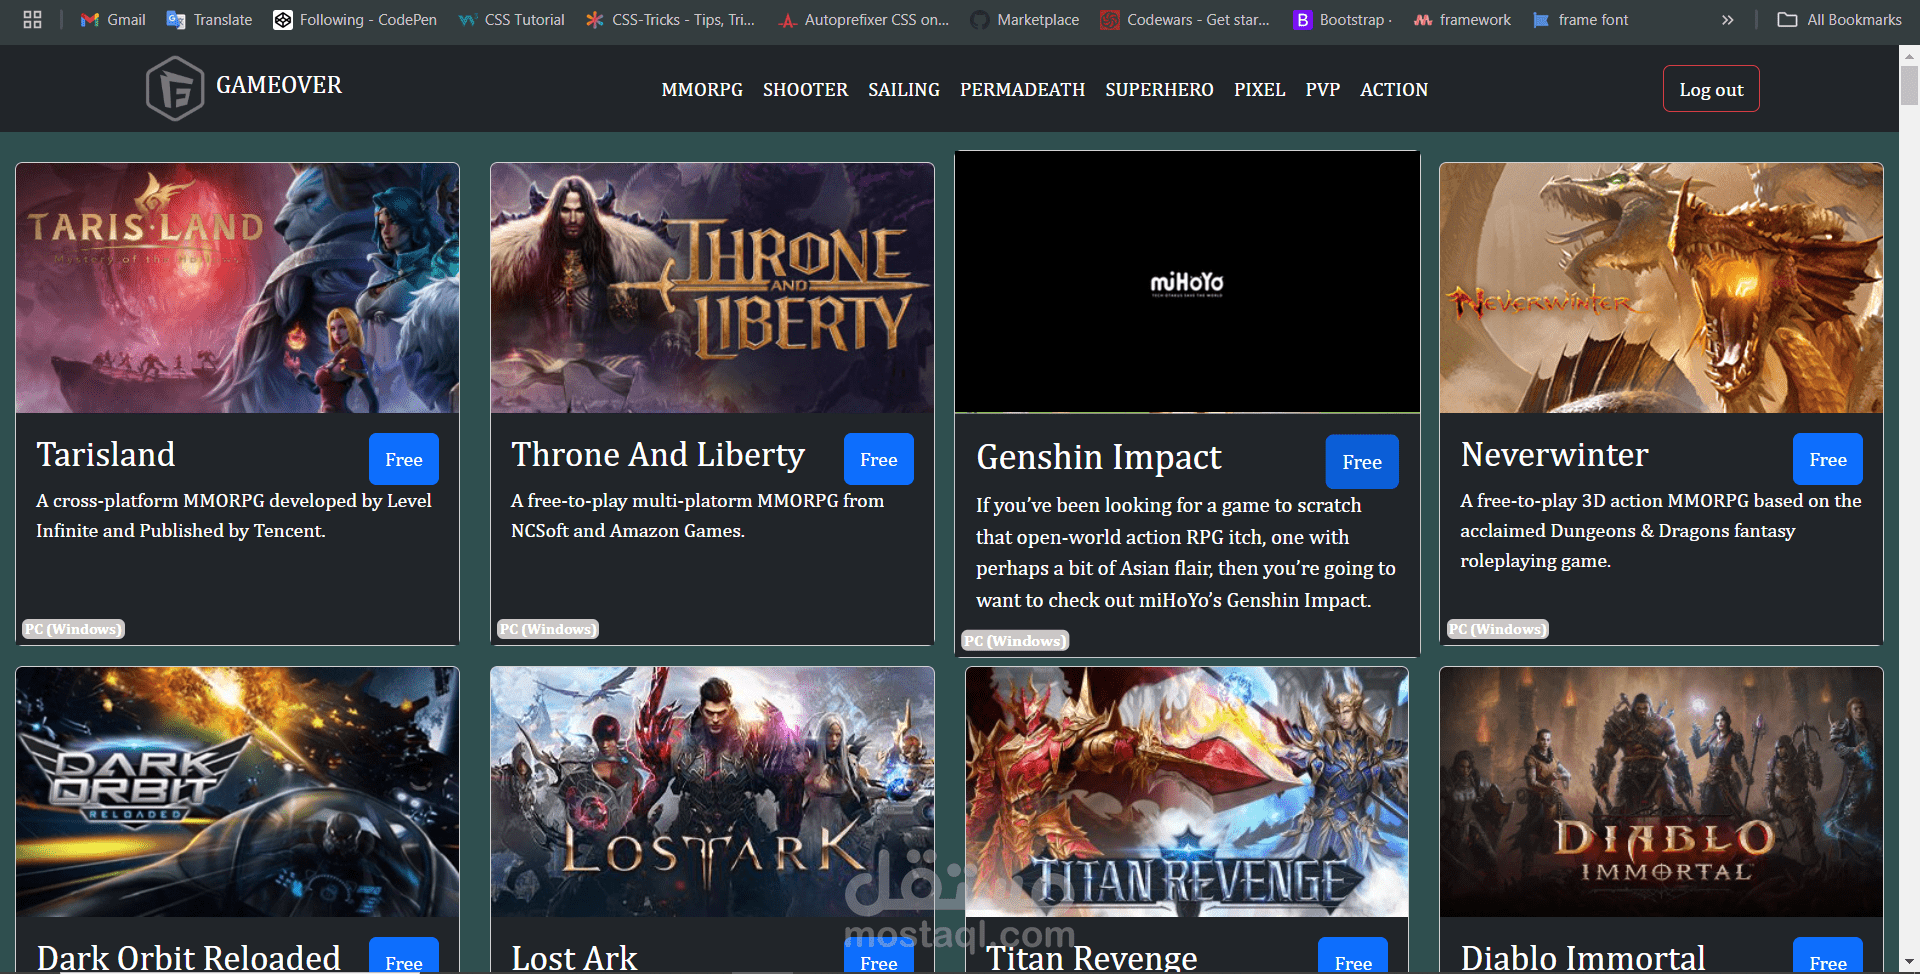Viewport: 1920px width, 974px height.
Task: Open the CSS-Tricks bookmark
Action: 670,19
